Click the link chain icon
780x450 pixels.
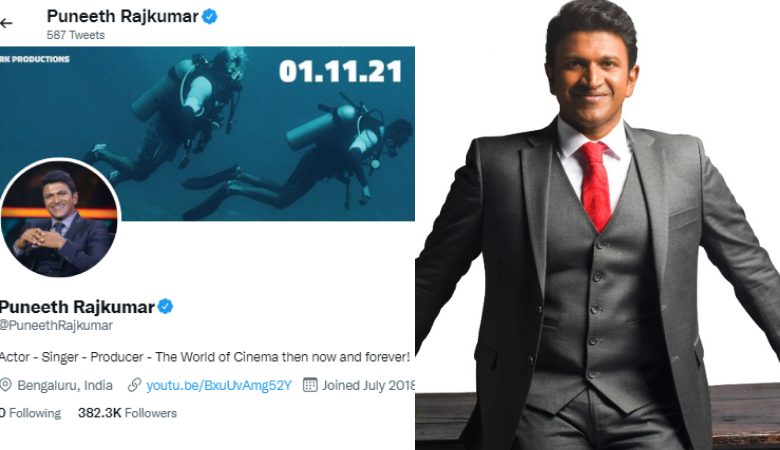[x=134, y=385]
